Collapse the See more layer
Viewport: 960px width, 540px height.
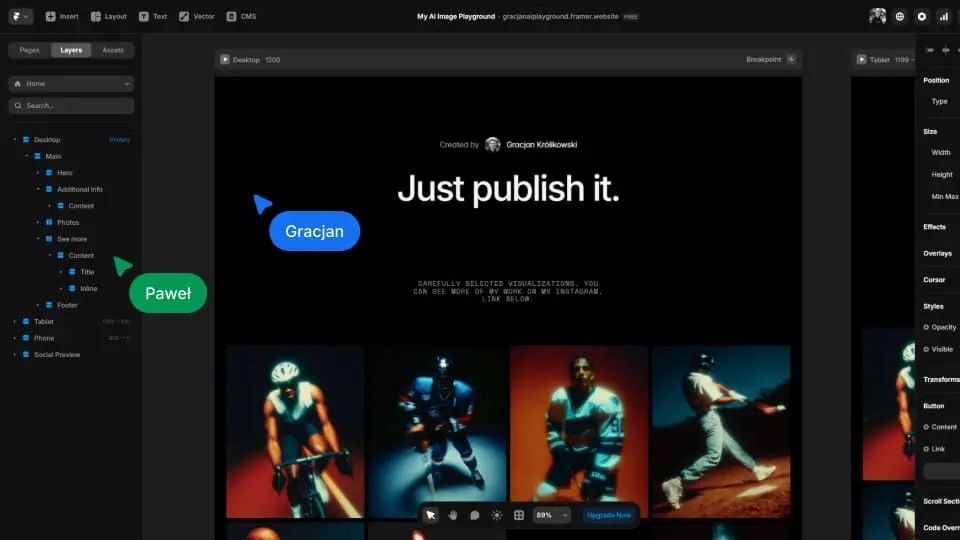[x=38, y=239]
